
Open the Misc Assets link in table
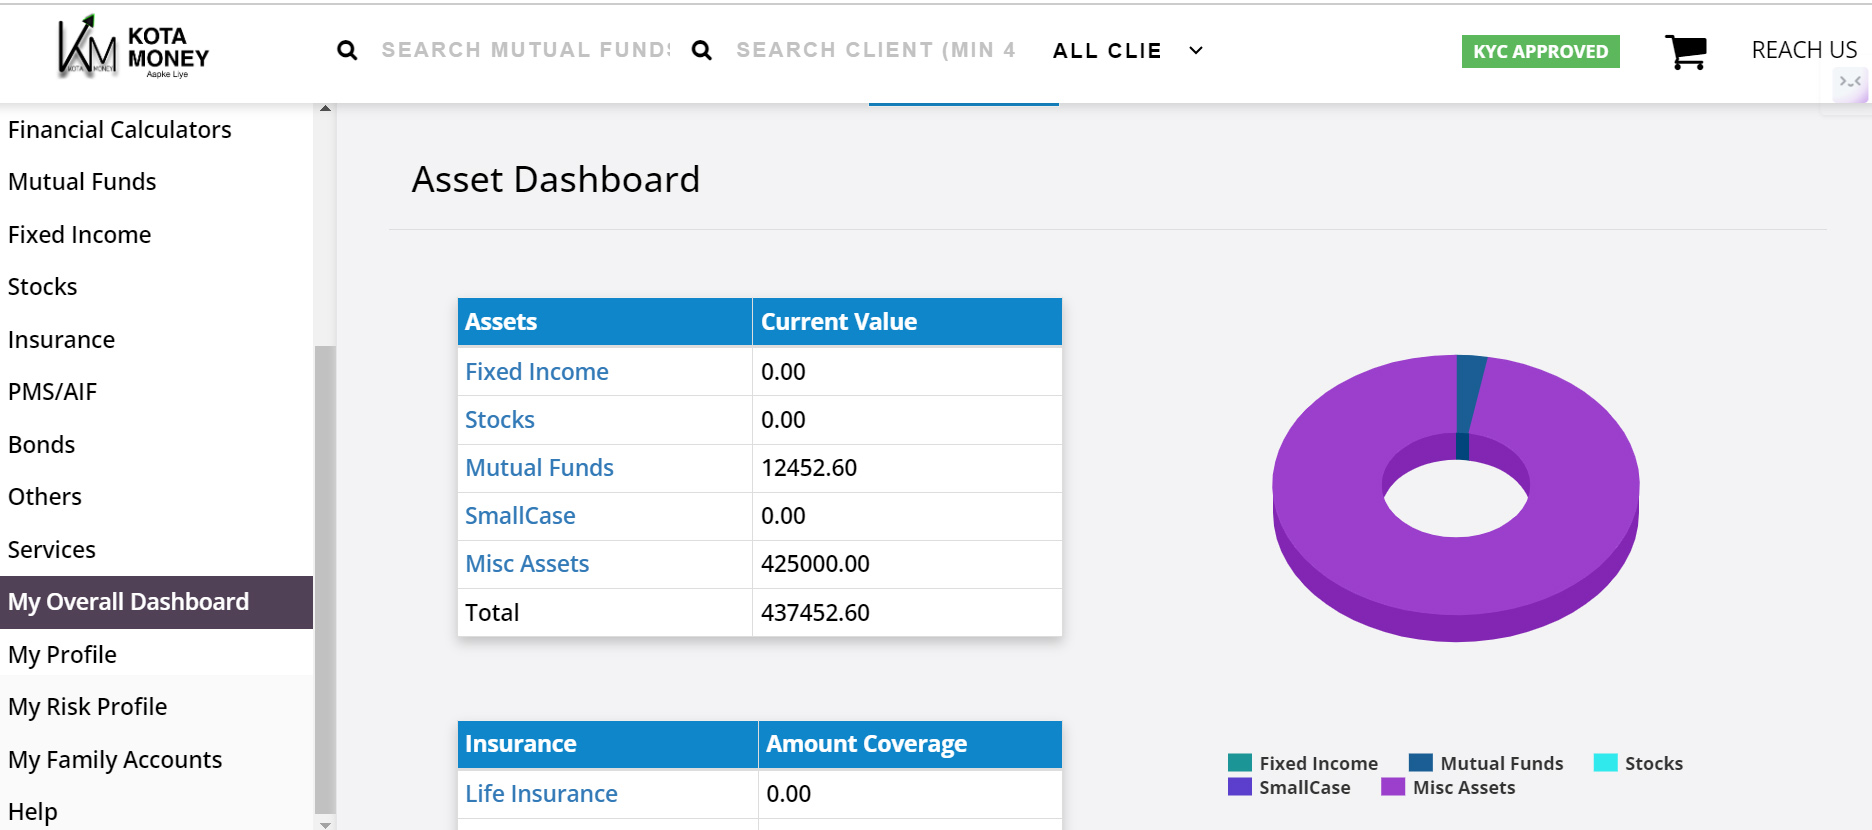point(527,564)
